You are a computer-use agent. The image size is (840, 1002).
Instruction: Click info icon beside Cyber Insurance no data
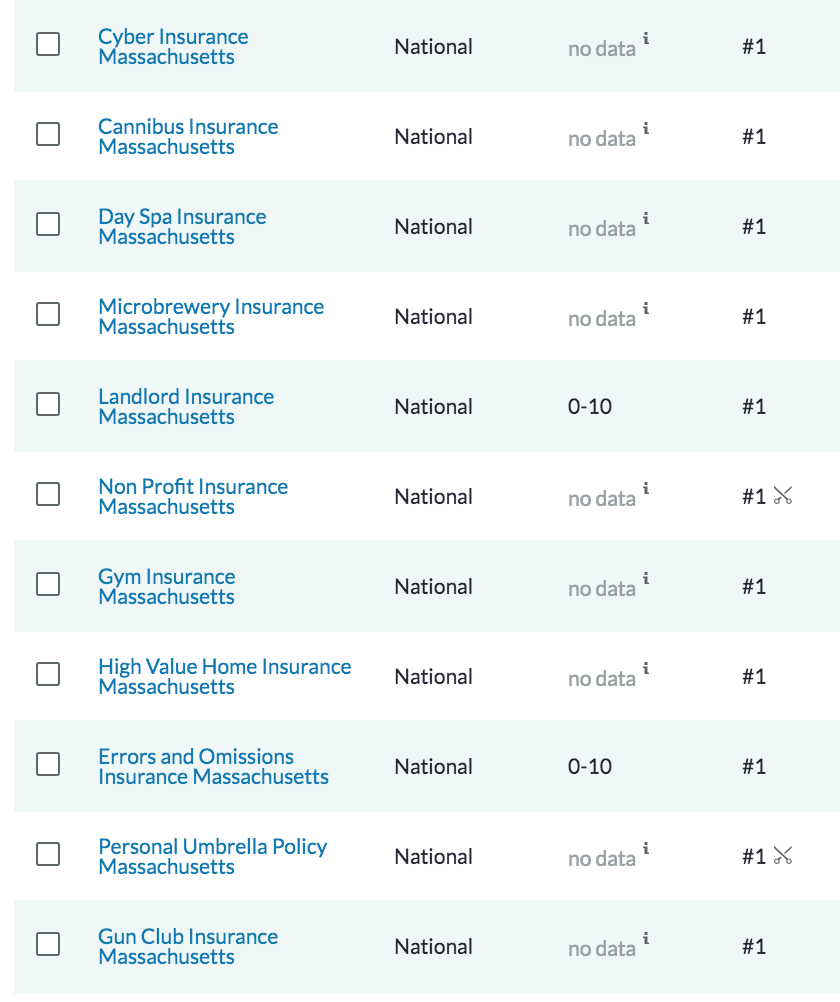click(x=646, y=38)
